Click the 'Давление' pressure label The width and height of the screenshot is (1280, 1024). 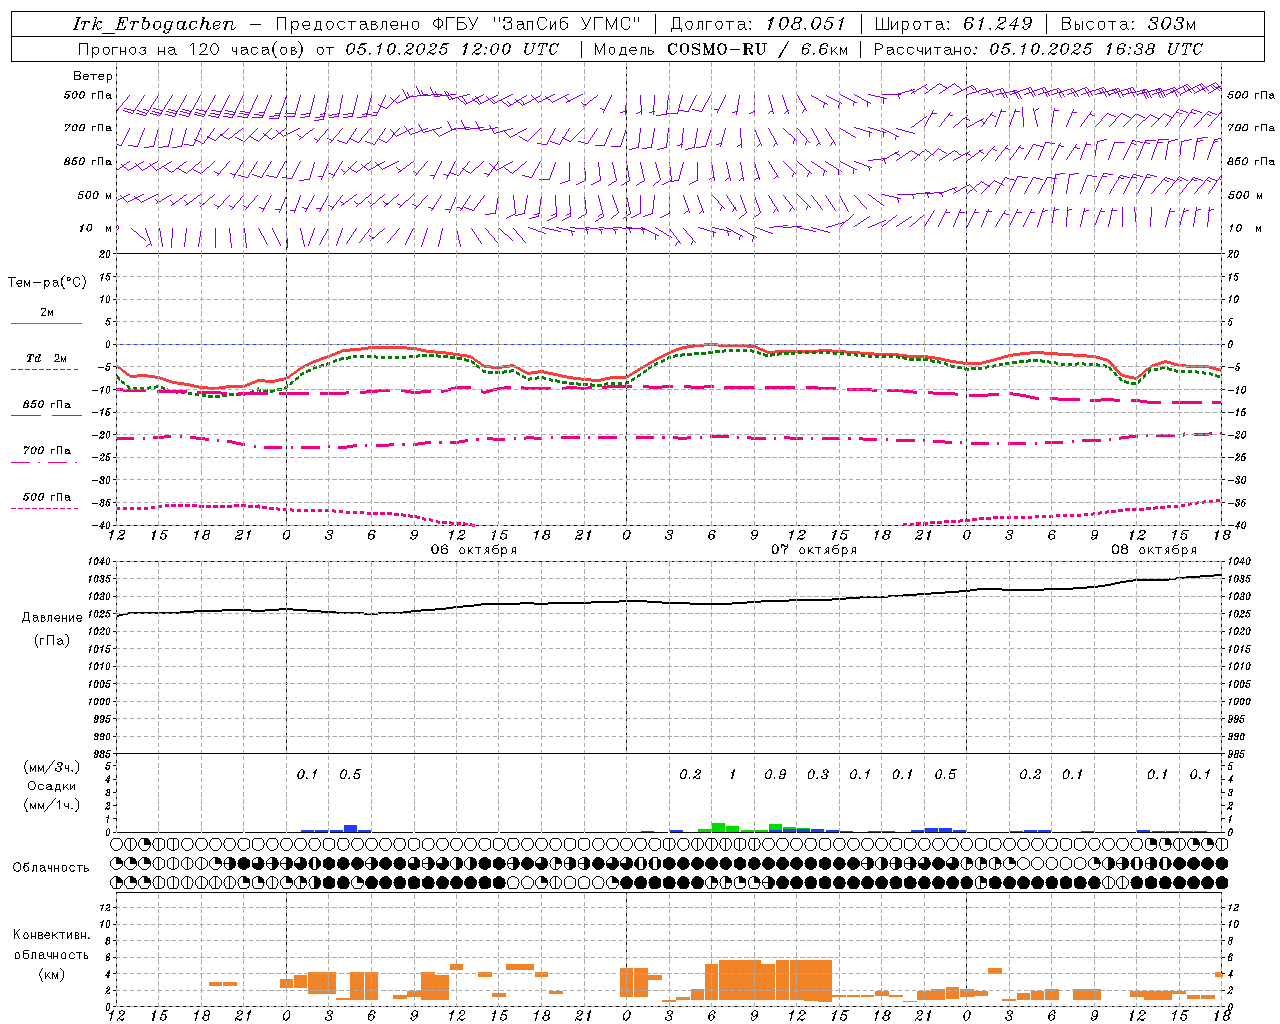click(52, 618)
